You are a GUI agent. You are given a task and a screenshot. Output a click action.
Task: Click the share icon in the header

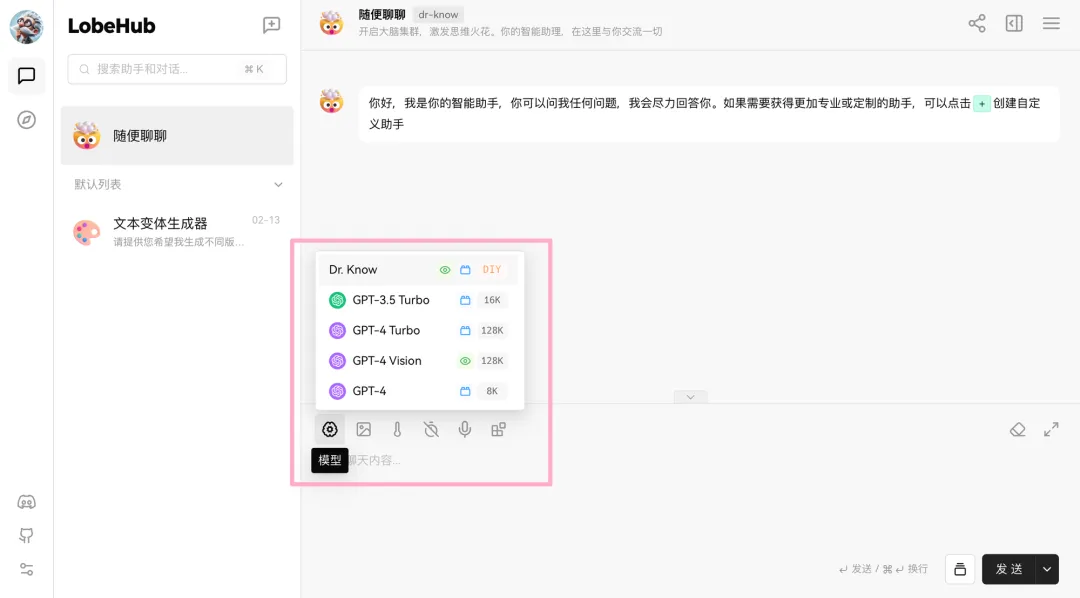[977, 23]
